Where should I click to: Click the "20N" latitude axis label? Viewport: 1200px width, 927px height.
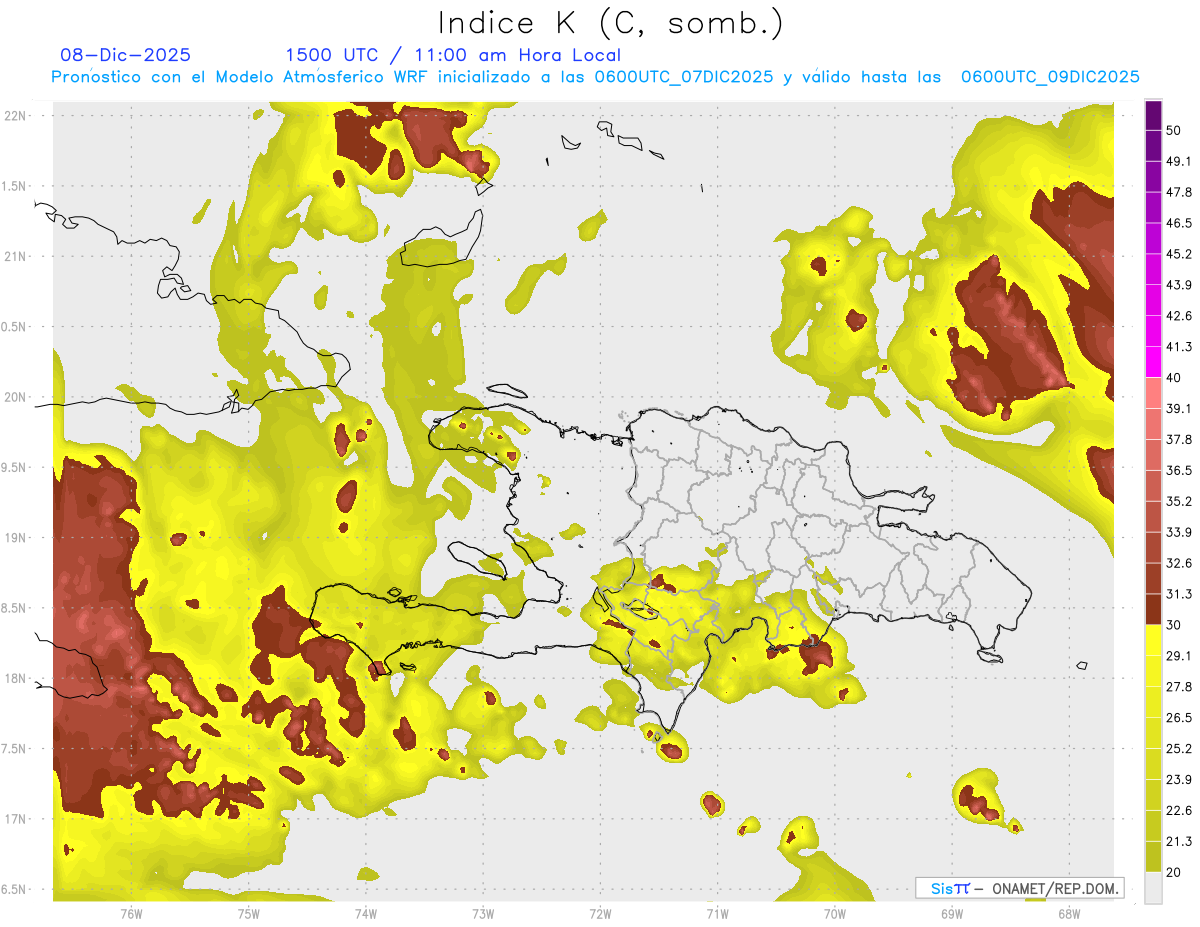14,397
